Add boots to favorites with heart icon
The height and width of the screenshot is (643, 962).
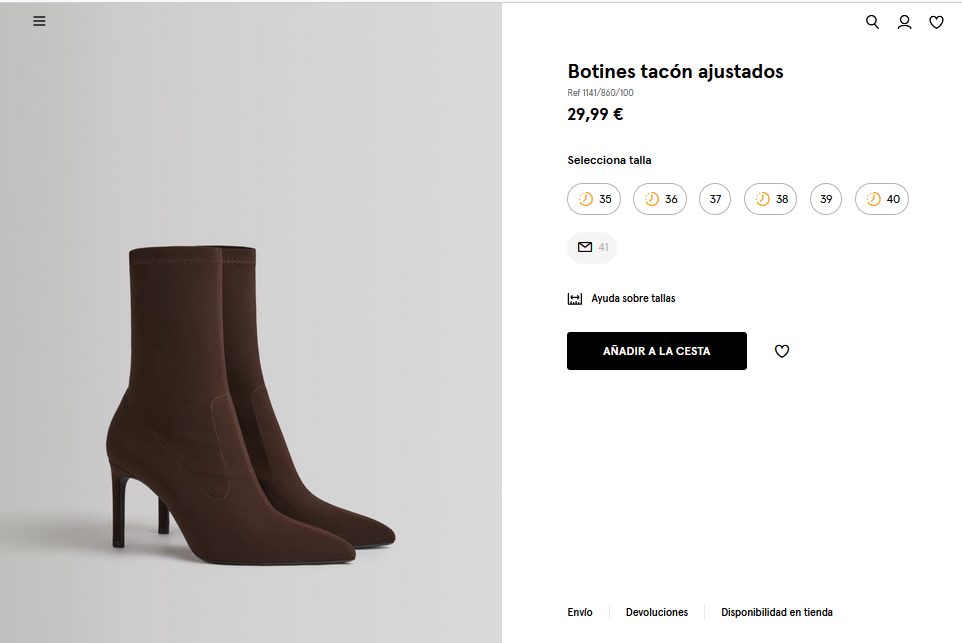(782, 351)
